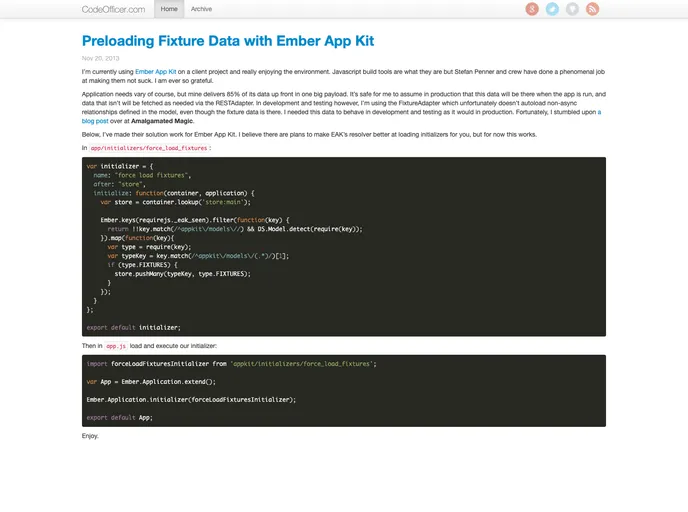This screenshot has width=688, height=512.
Task: Open the orange RSS feed icon
Action: coord(592,9)
